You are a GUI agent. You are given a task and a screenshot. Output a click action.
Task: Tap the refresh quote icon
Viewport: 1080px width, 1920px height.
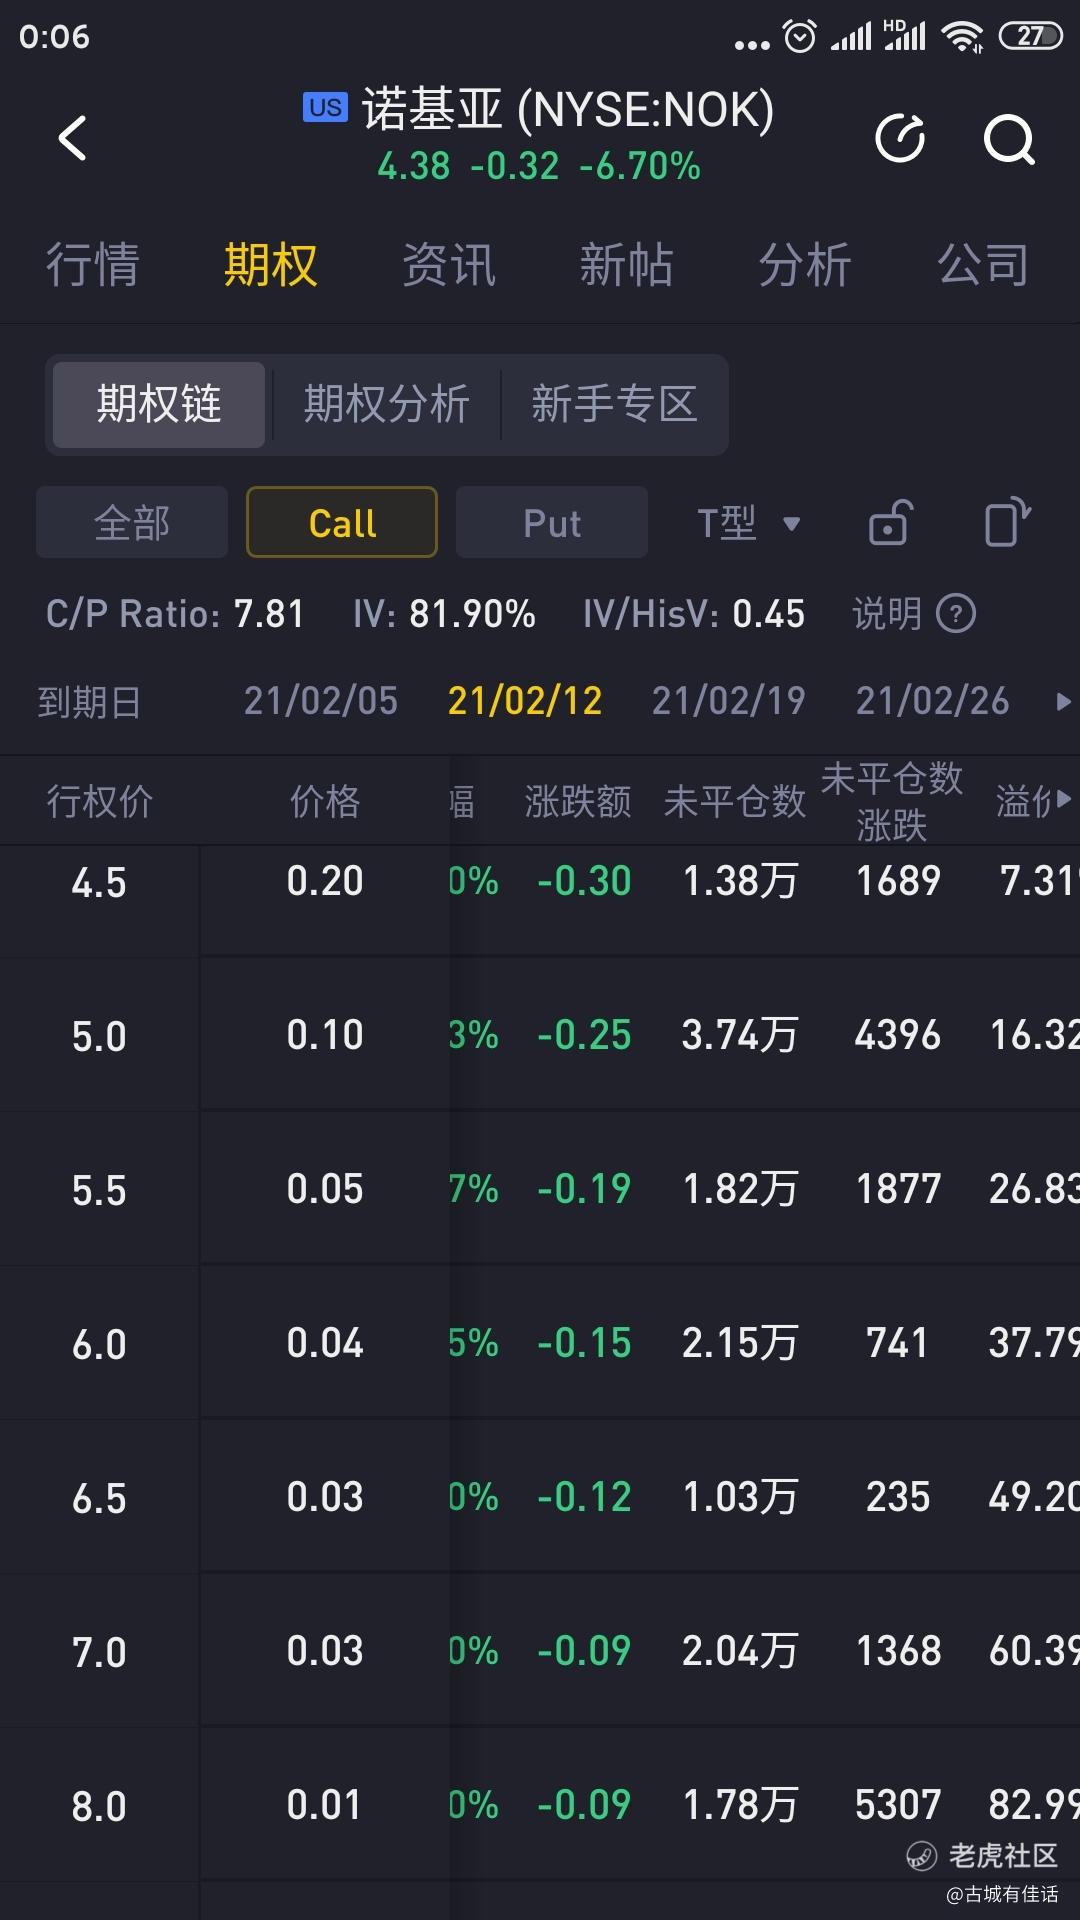[x=900, y=138]
